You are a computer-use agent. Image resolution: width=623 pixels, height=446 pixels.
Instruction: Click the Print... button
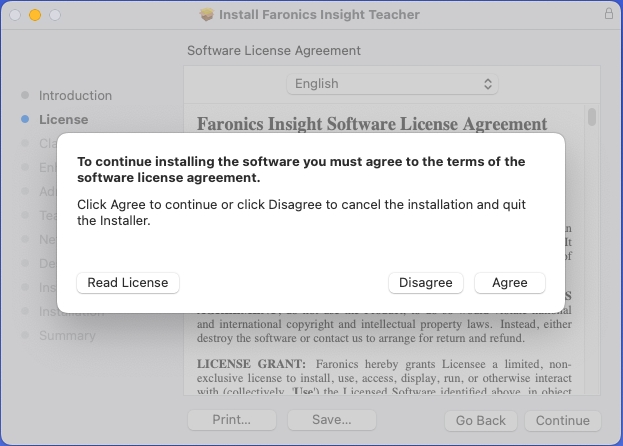(x=231, y=421)
